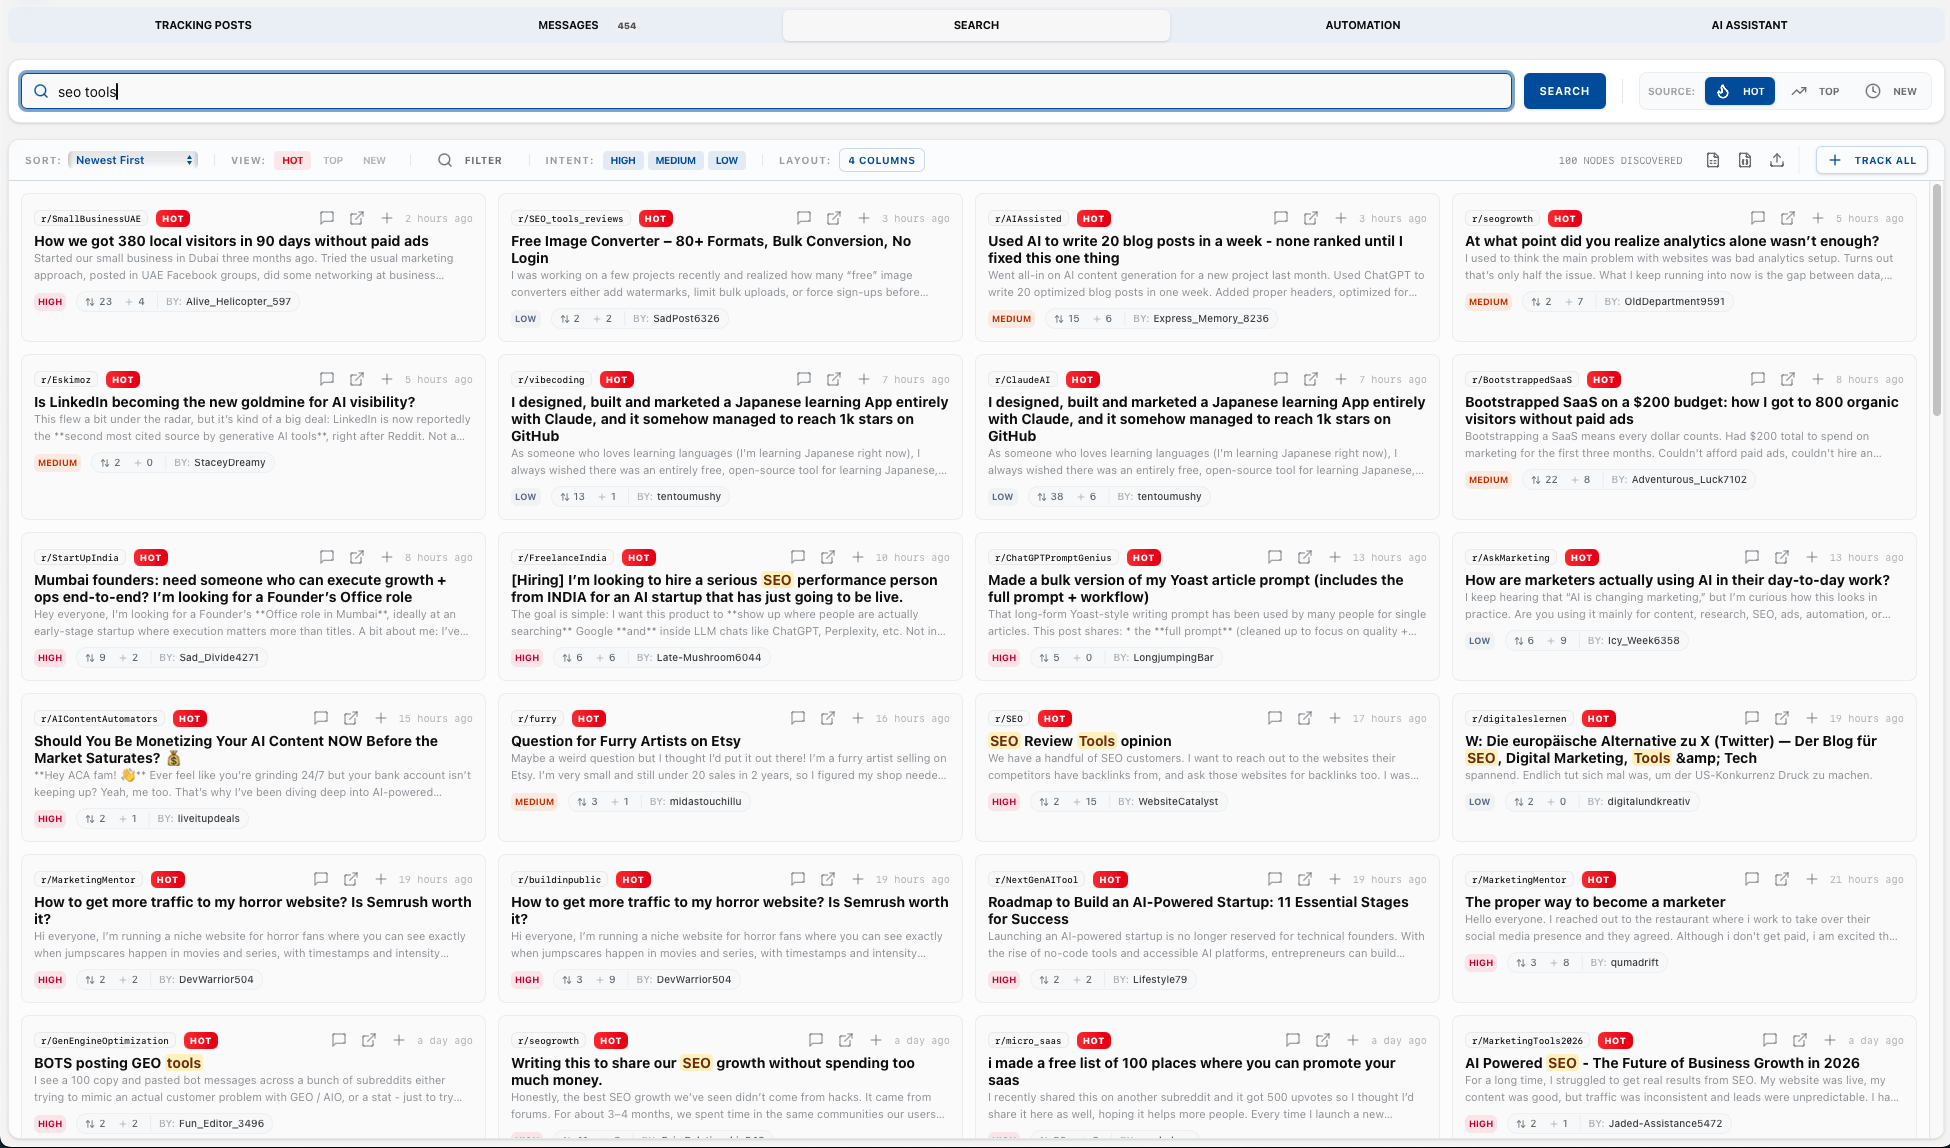Expand the FILTER options
The height and width of the screenshot is (1148, 1950).
[x=471, y=160]
